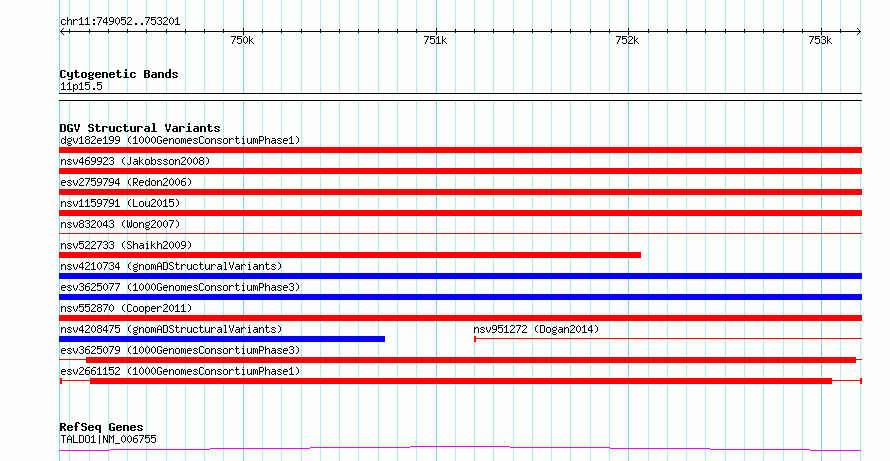890x461 pixels.
Task: Select variant label esv2759794 (Redon2006)
Action: click(126, 182)
